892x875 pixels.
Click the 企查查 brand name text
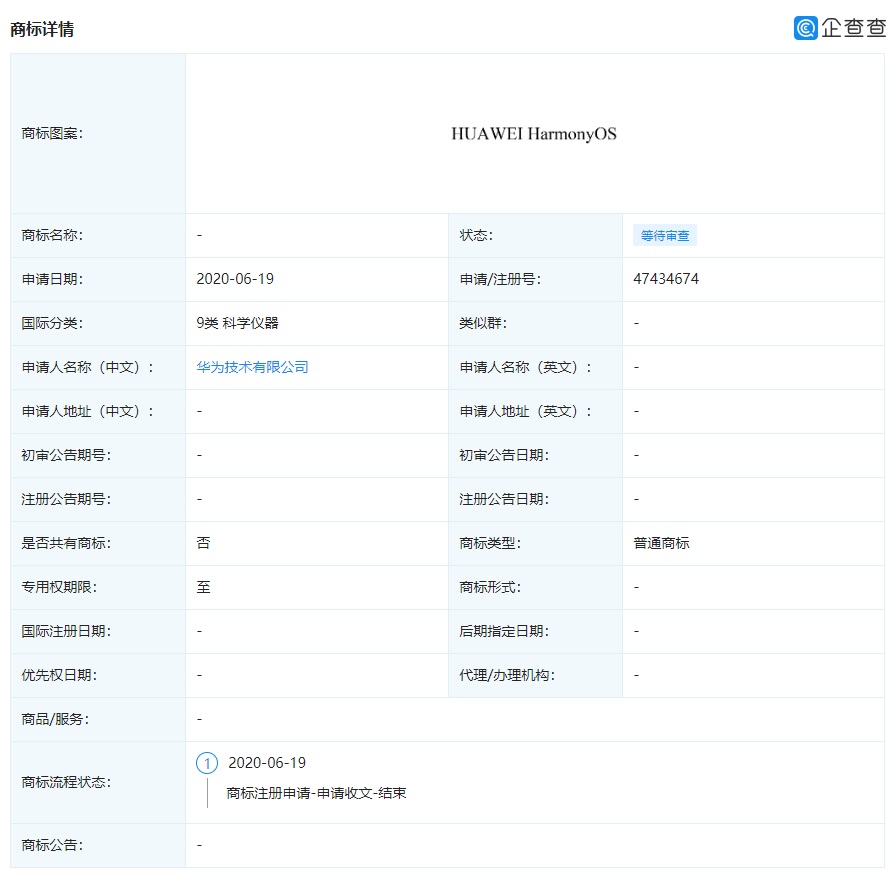pyautogui.click(x=853, y=28)
